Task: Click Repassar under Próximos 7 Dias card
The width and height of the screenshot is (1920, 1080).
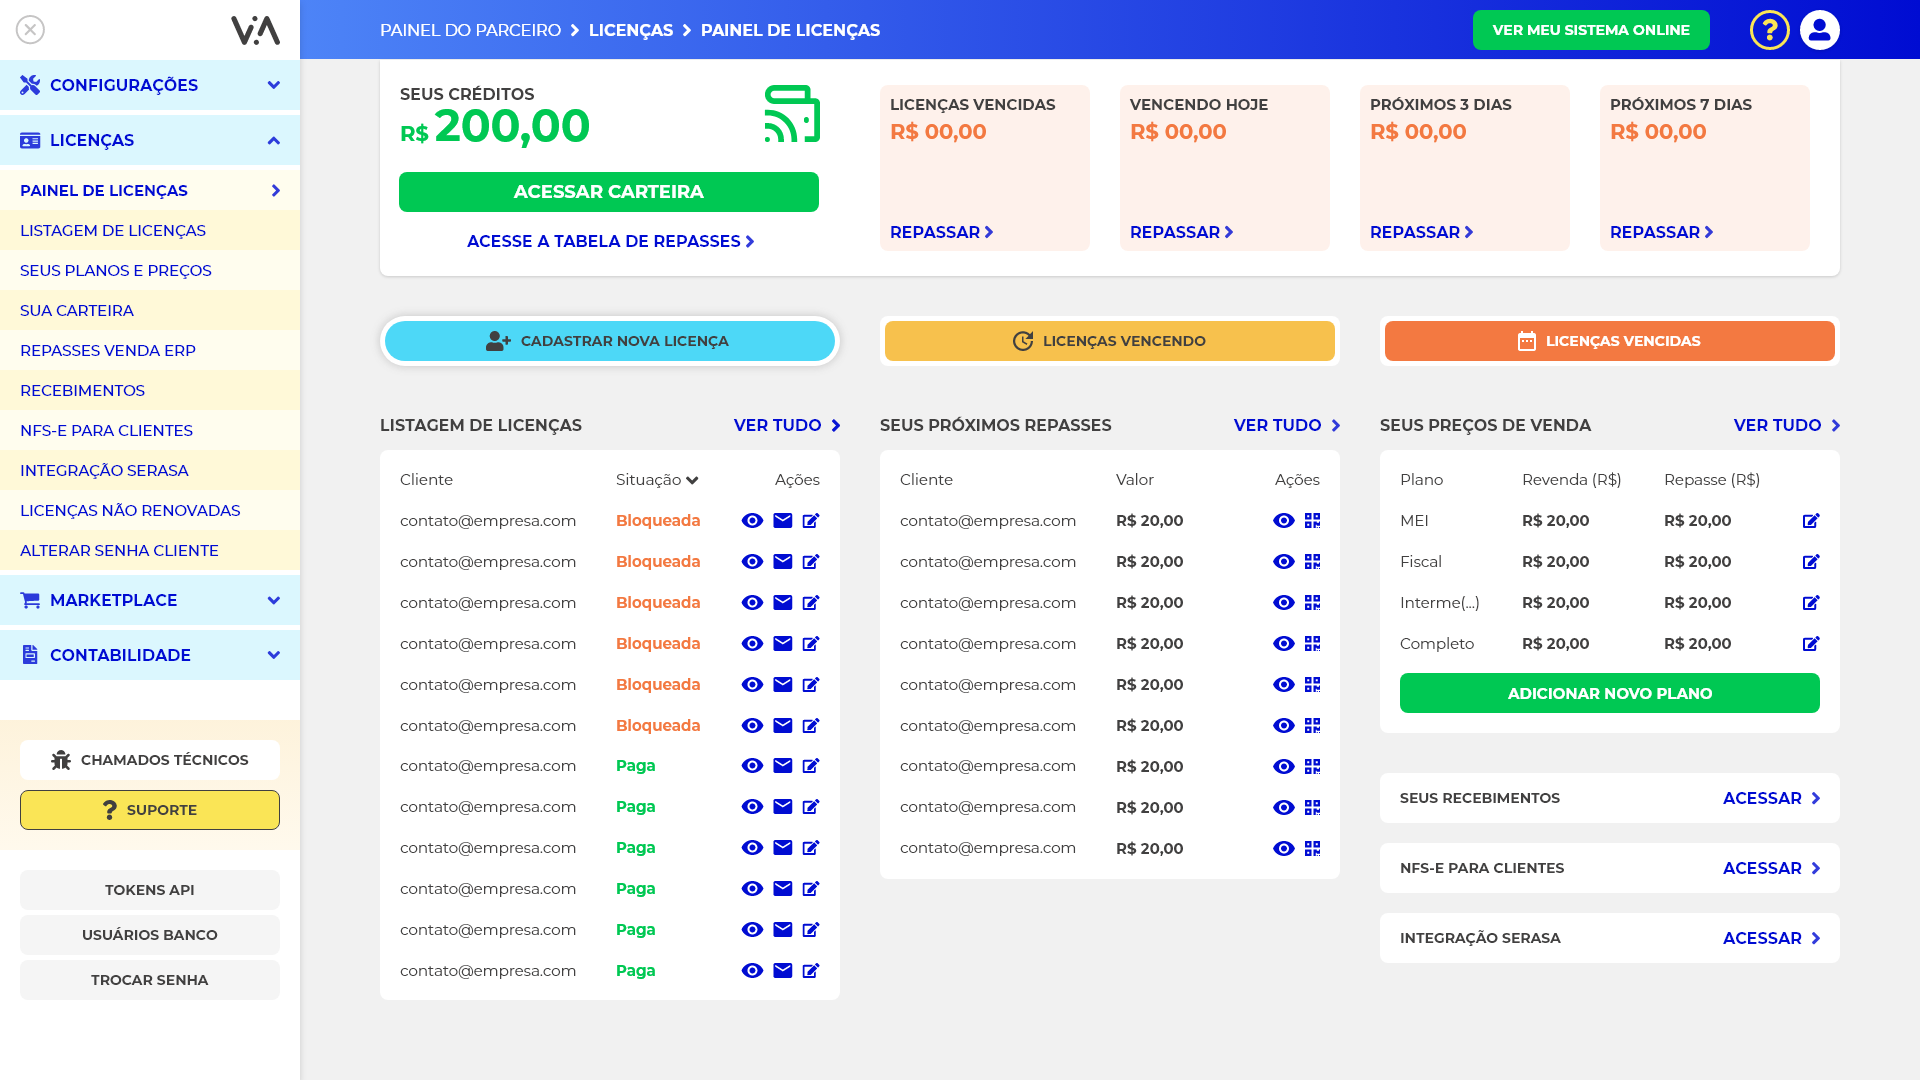Action: 1662,232
